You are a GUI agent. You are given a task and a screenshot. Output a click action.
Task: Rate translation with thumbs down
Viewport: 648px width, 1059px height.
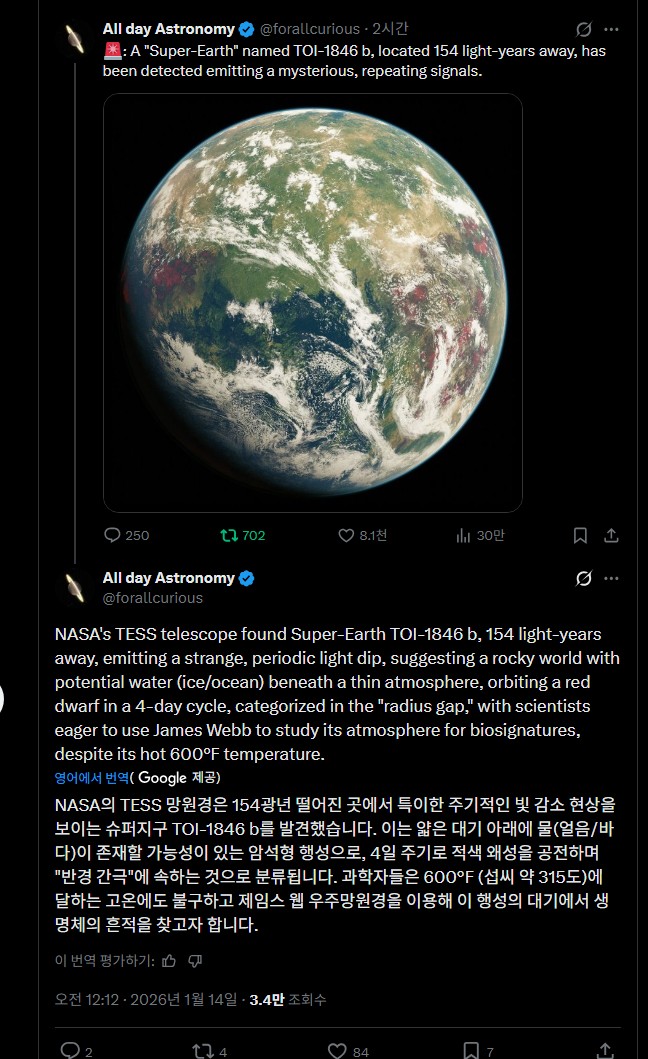point(195,960)
